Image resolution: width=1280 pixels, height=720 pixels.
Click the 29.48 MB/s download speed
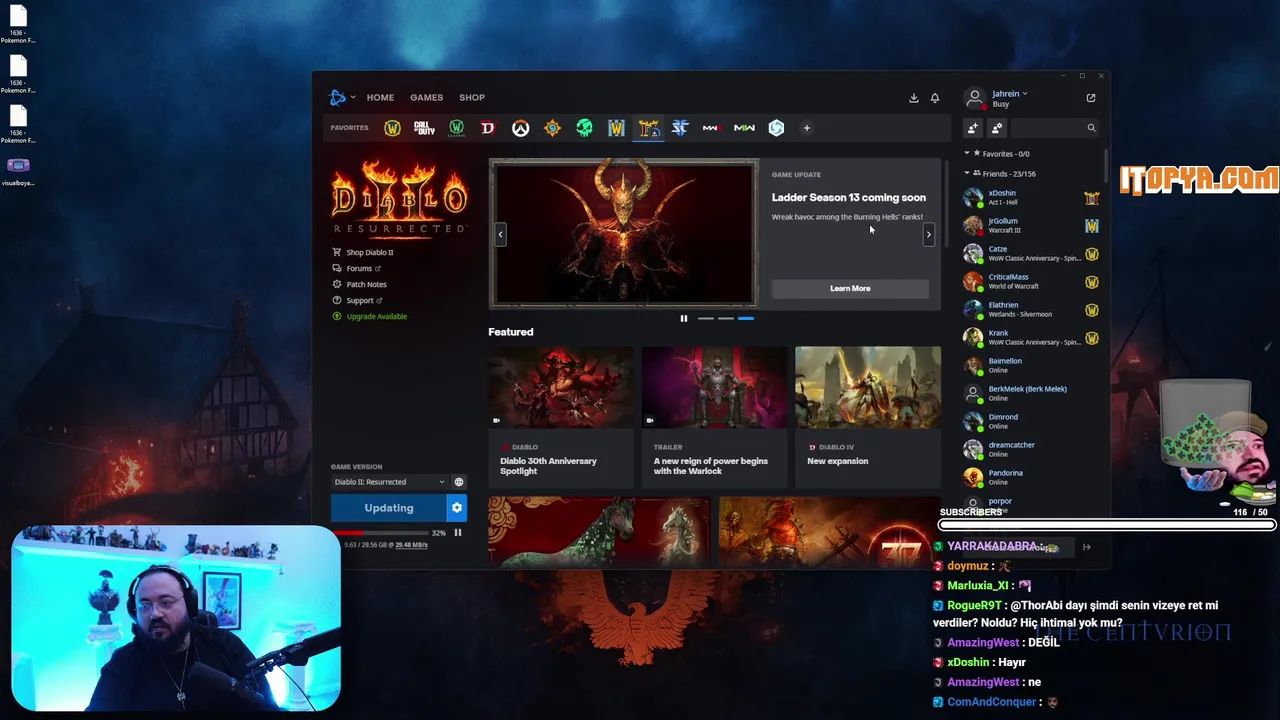pos(411,545)
